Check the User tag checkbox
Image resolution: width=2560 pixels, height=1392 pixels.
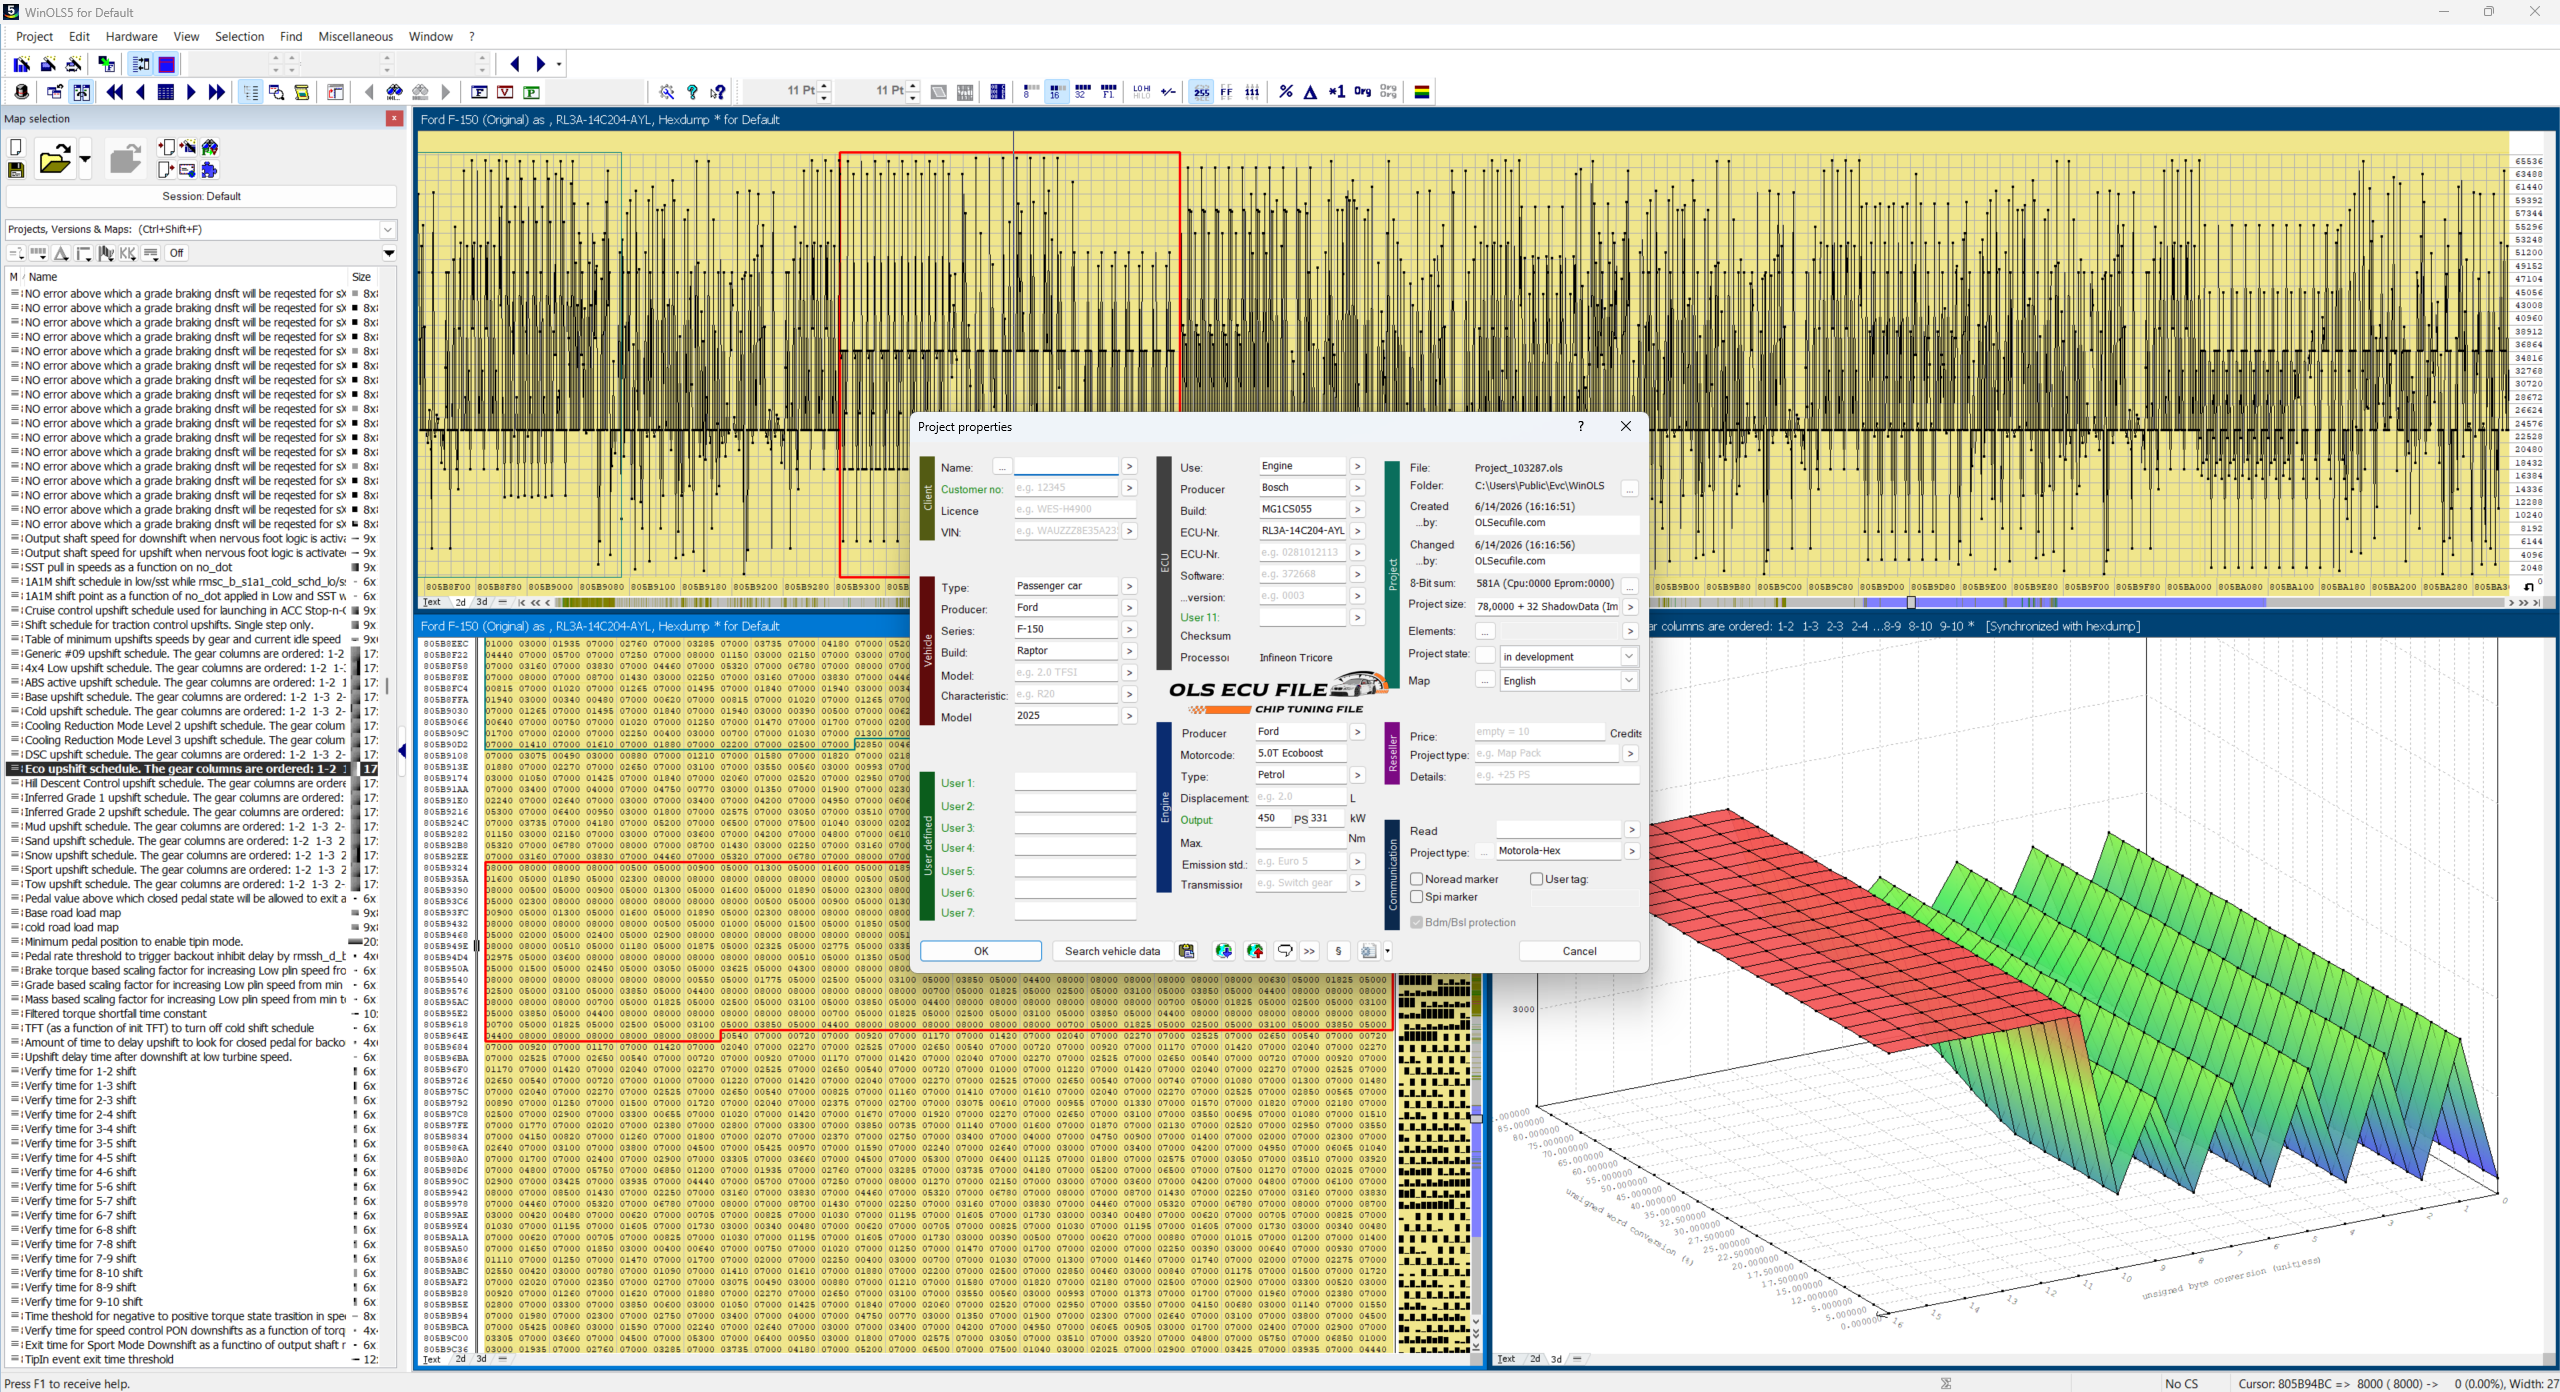[x=1537, y=879]
